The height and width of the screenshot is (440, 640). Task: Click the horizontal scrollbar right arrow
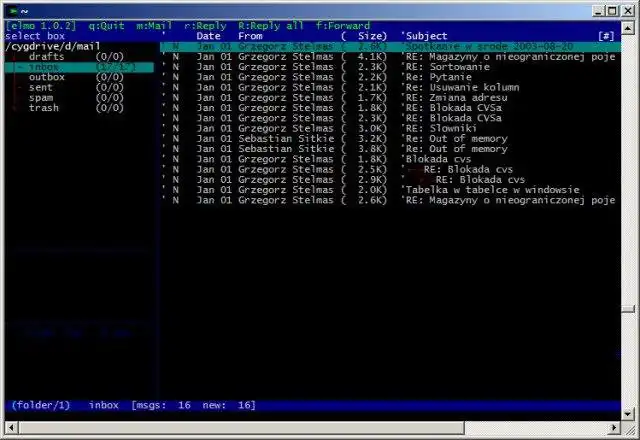[x=614, y=427]
